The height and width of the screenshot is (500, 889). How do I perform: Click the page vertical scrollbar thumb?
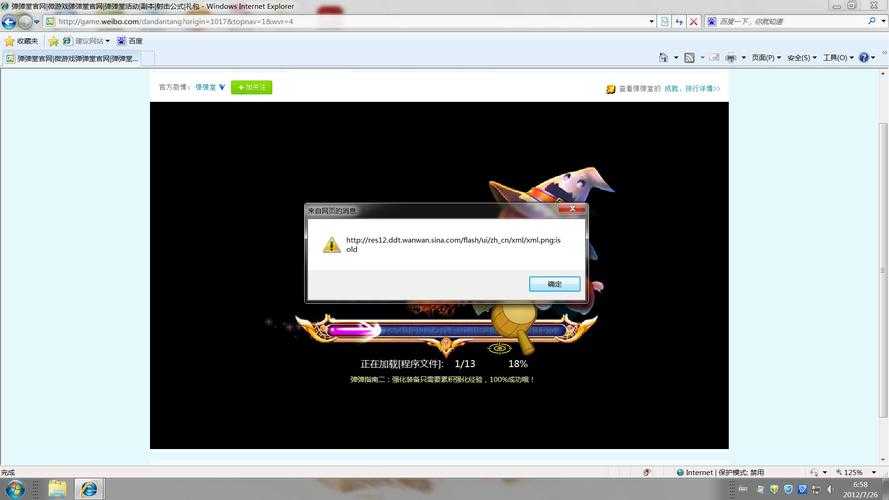[883, 270]
